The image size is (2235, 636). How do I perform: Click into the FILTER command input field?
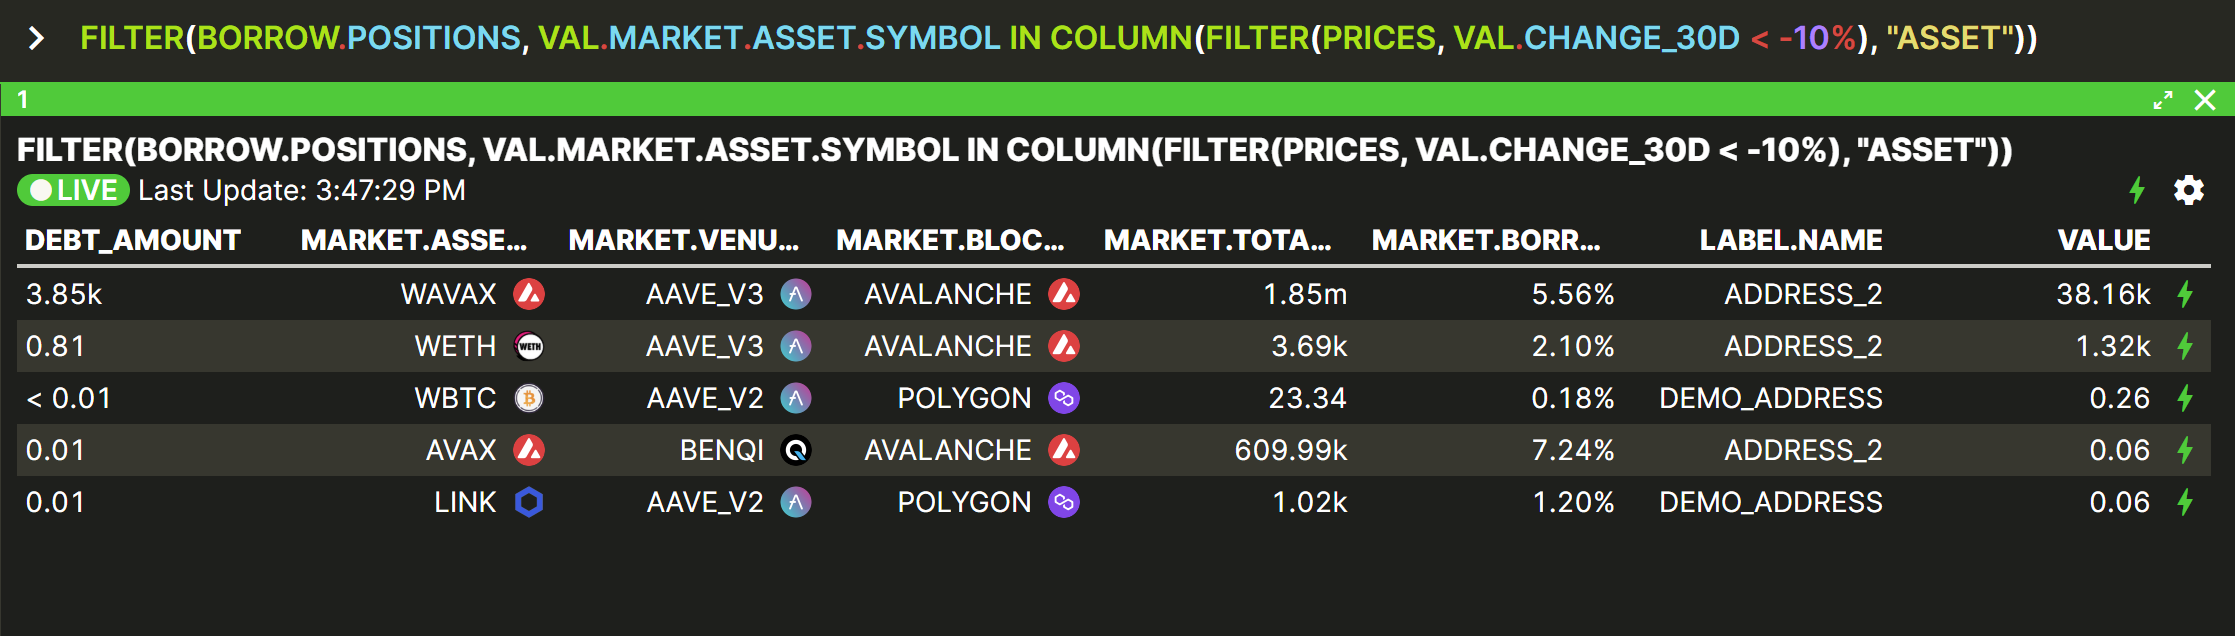pos(1058,38)
